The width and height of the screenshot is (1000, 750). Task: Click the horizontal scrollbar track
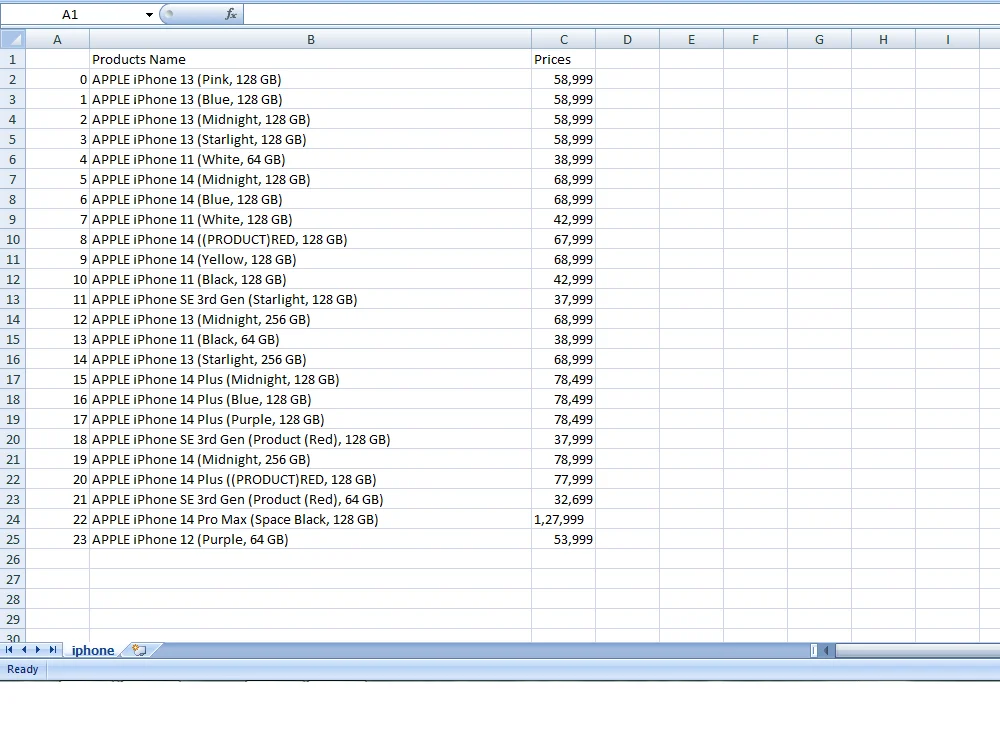pyautogui.click(x=917, y=651)
